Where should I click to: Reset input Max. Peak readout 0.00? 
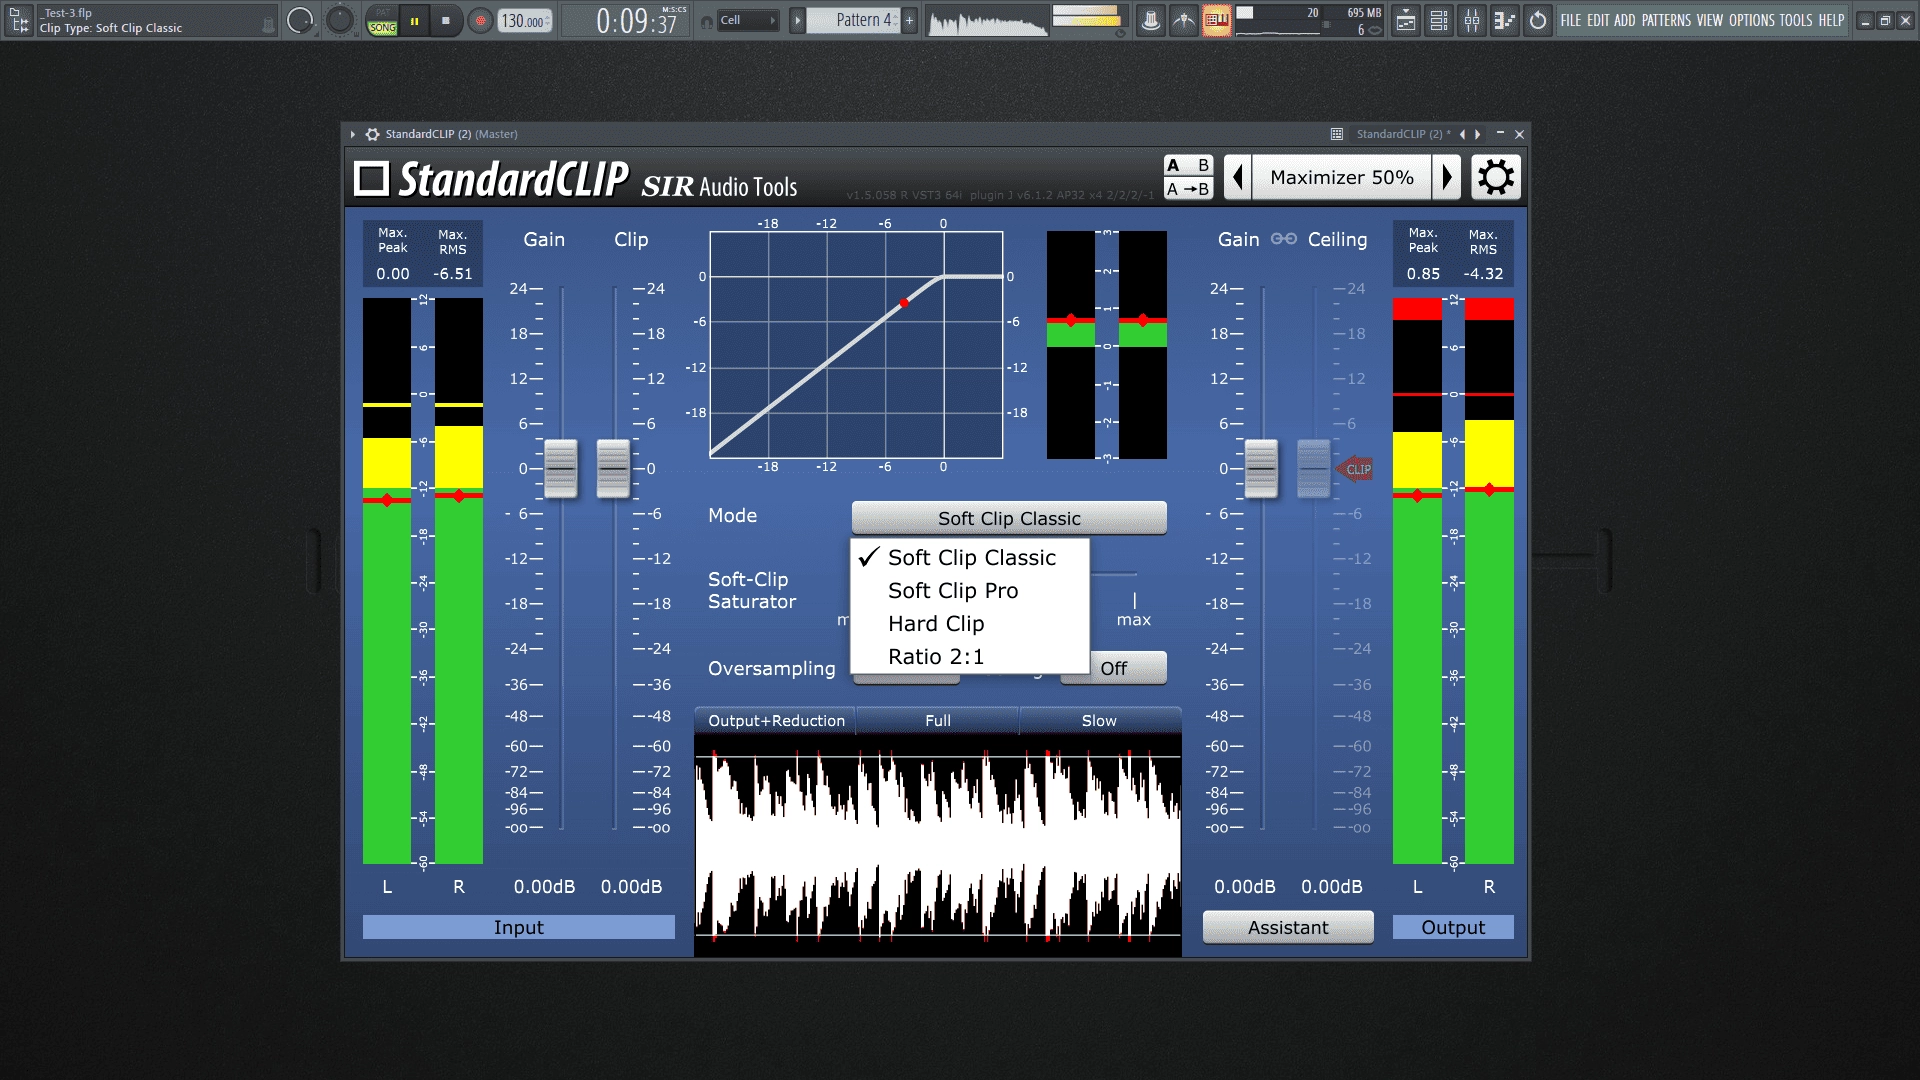click(x=393, y=273)
